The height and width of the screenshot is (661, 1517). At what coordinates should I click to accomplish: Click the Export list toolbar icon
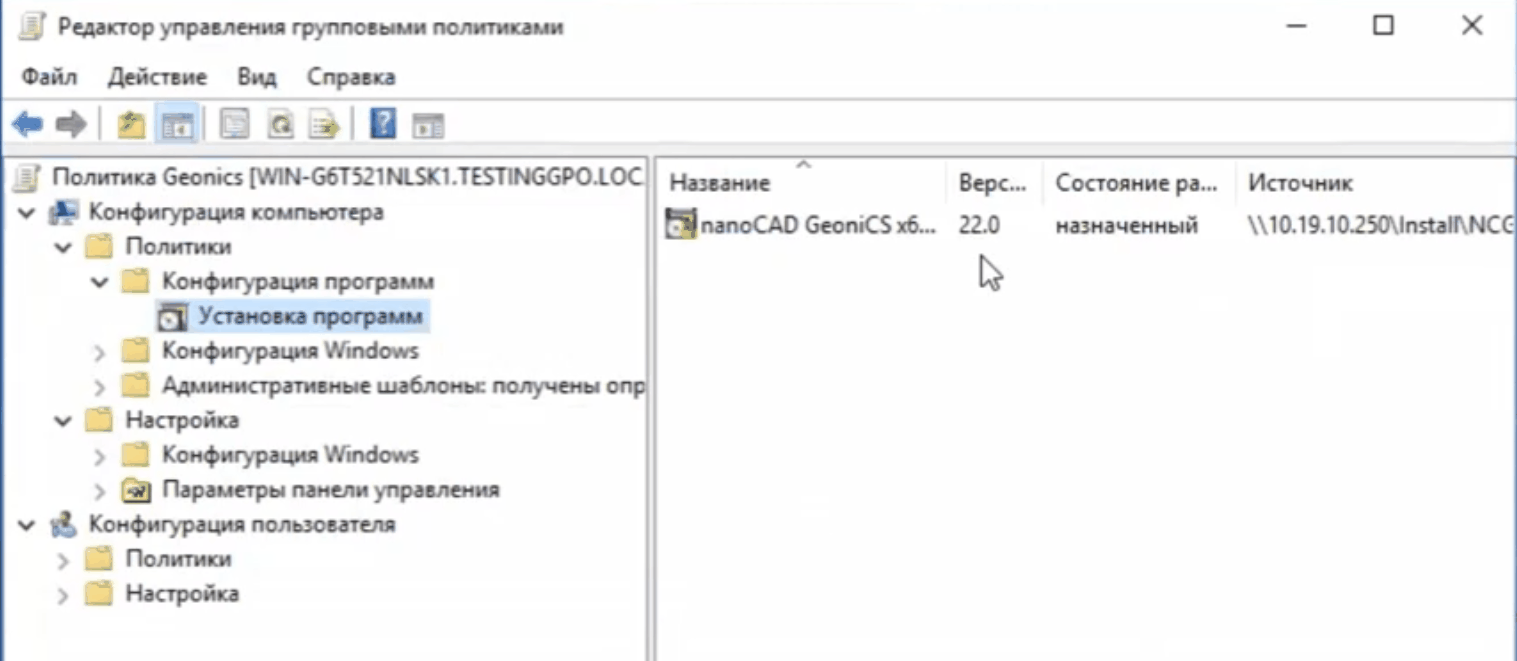[324, 125]
